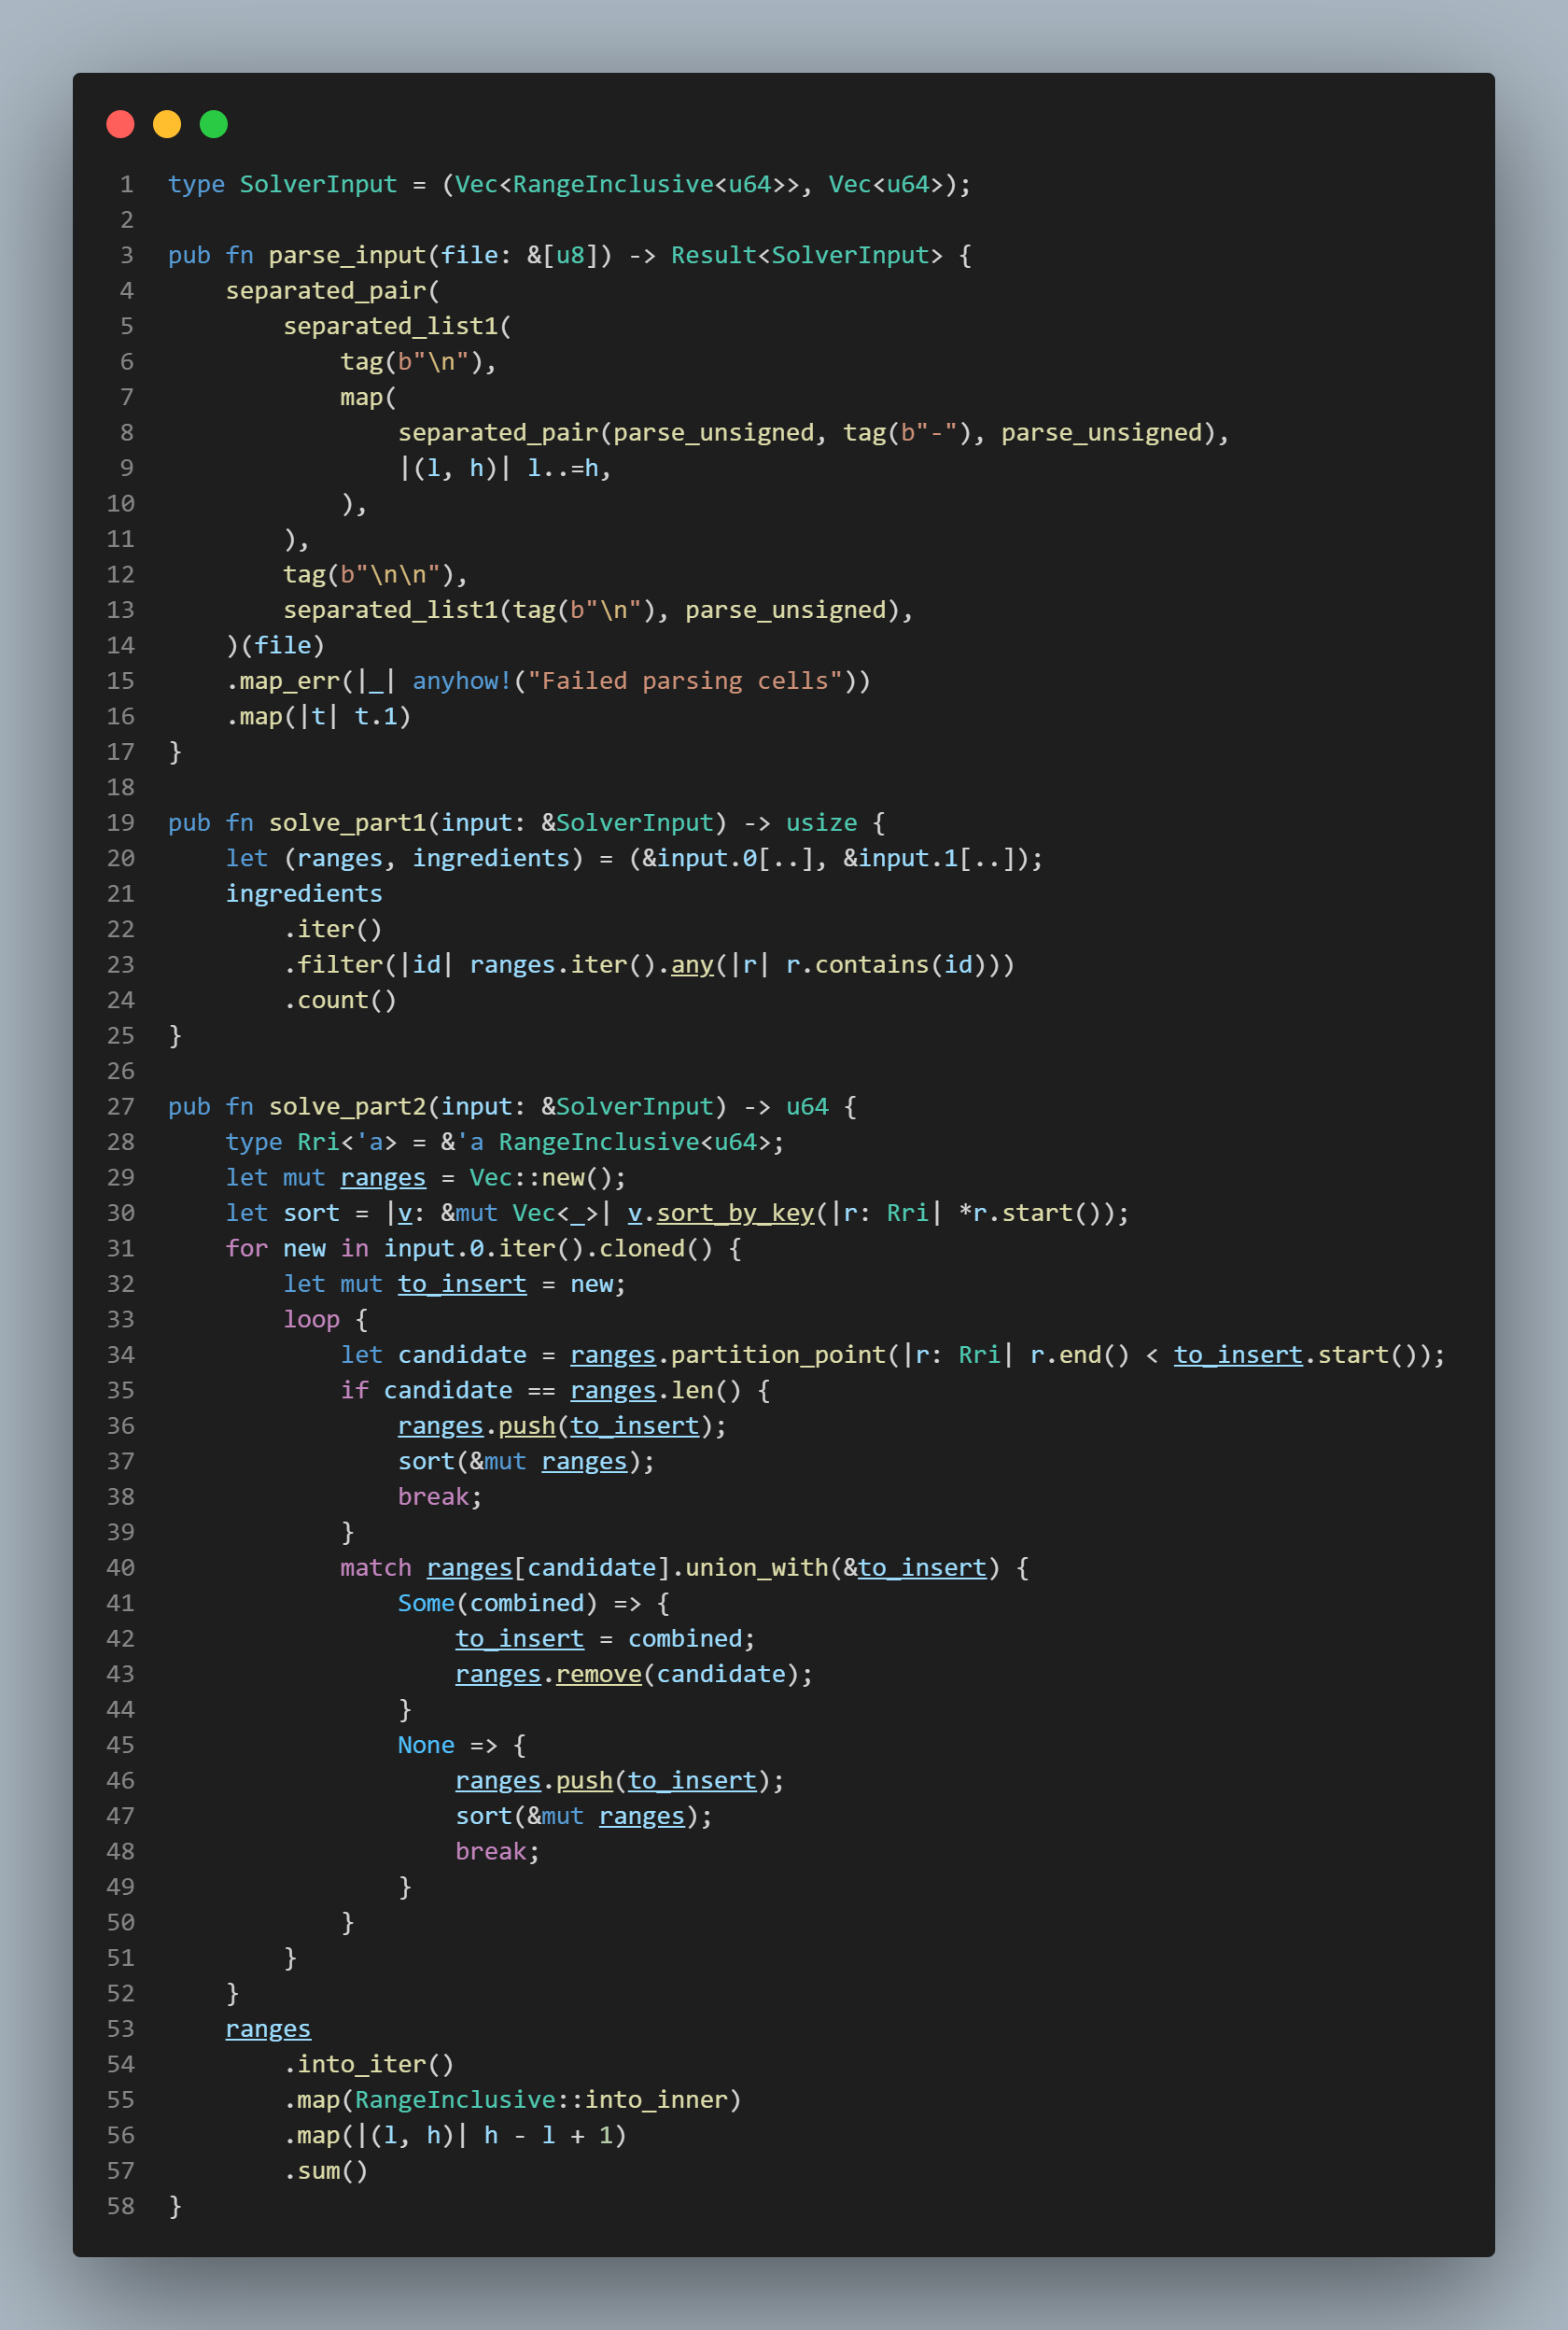Viewport: 1568px width, 2330px height.
Task: Click the "loop" keyword
Action: [311, 1319]
